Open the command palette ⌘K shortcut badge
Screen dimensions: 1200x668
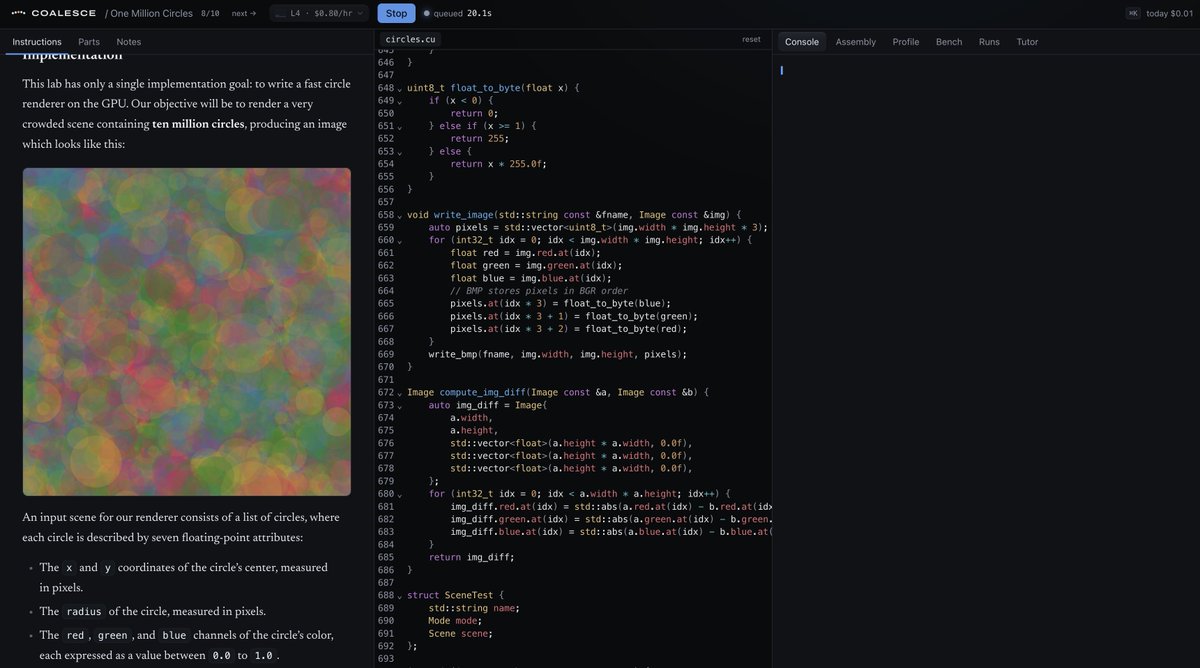point(1133,13)
